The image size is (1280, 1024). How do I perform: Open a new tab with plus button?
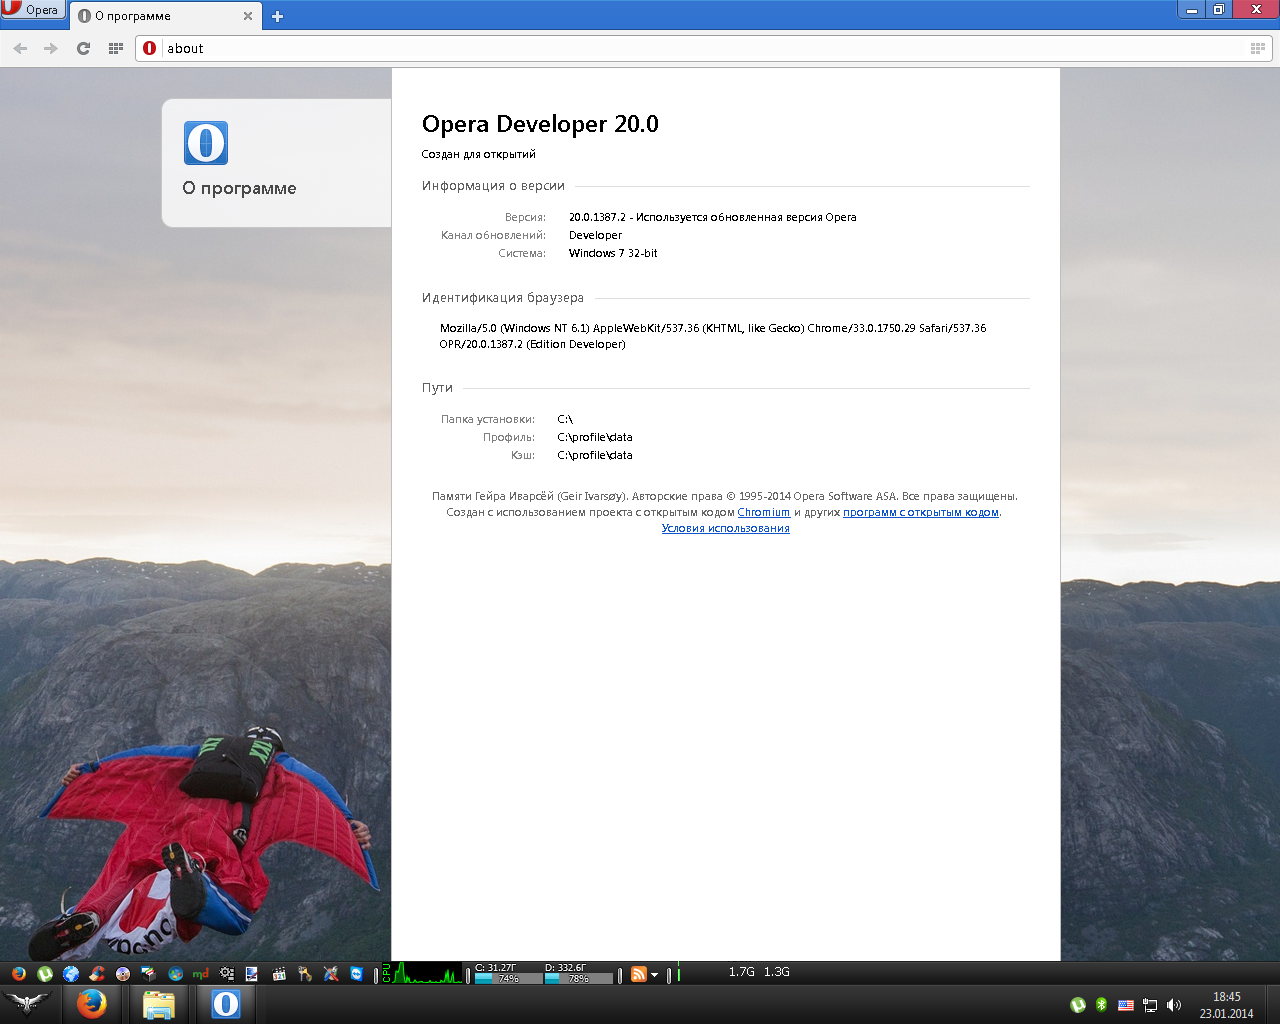click(x=278, y=16)
